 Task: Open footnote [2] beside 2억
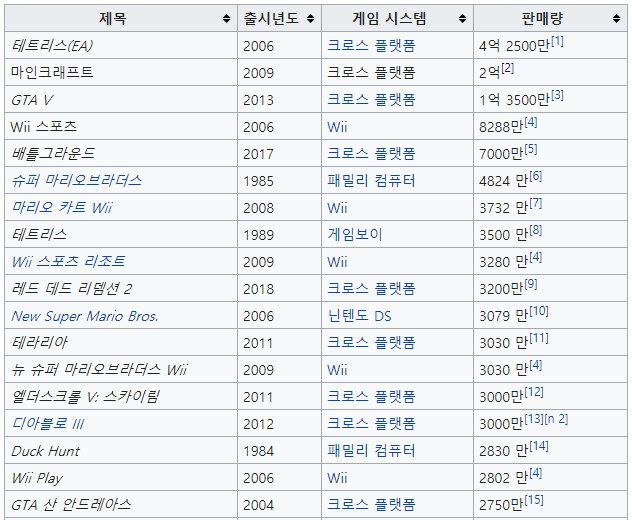pyautogui.click(x=507, y=68)
